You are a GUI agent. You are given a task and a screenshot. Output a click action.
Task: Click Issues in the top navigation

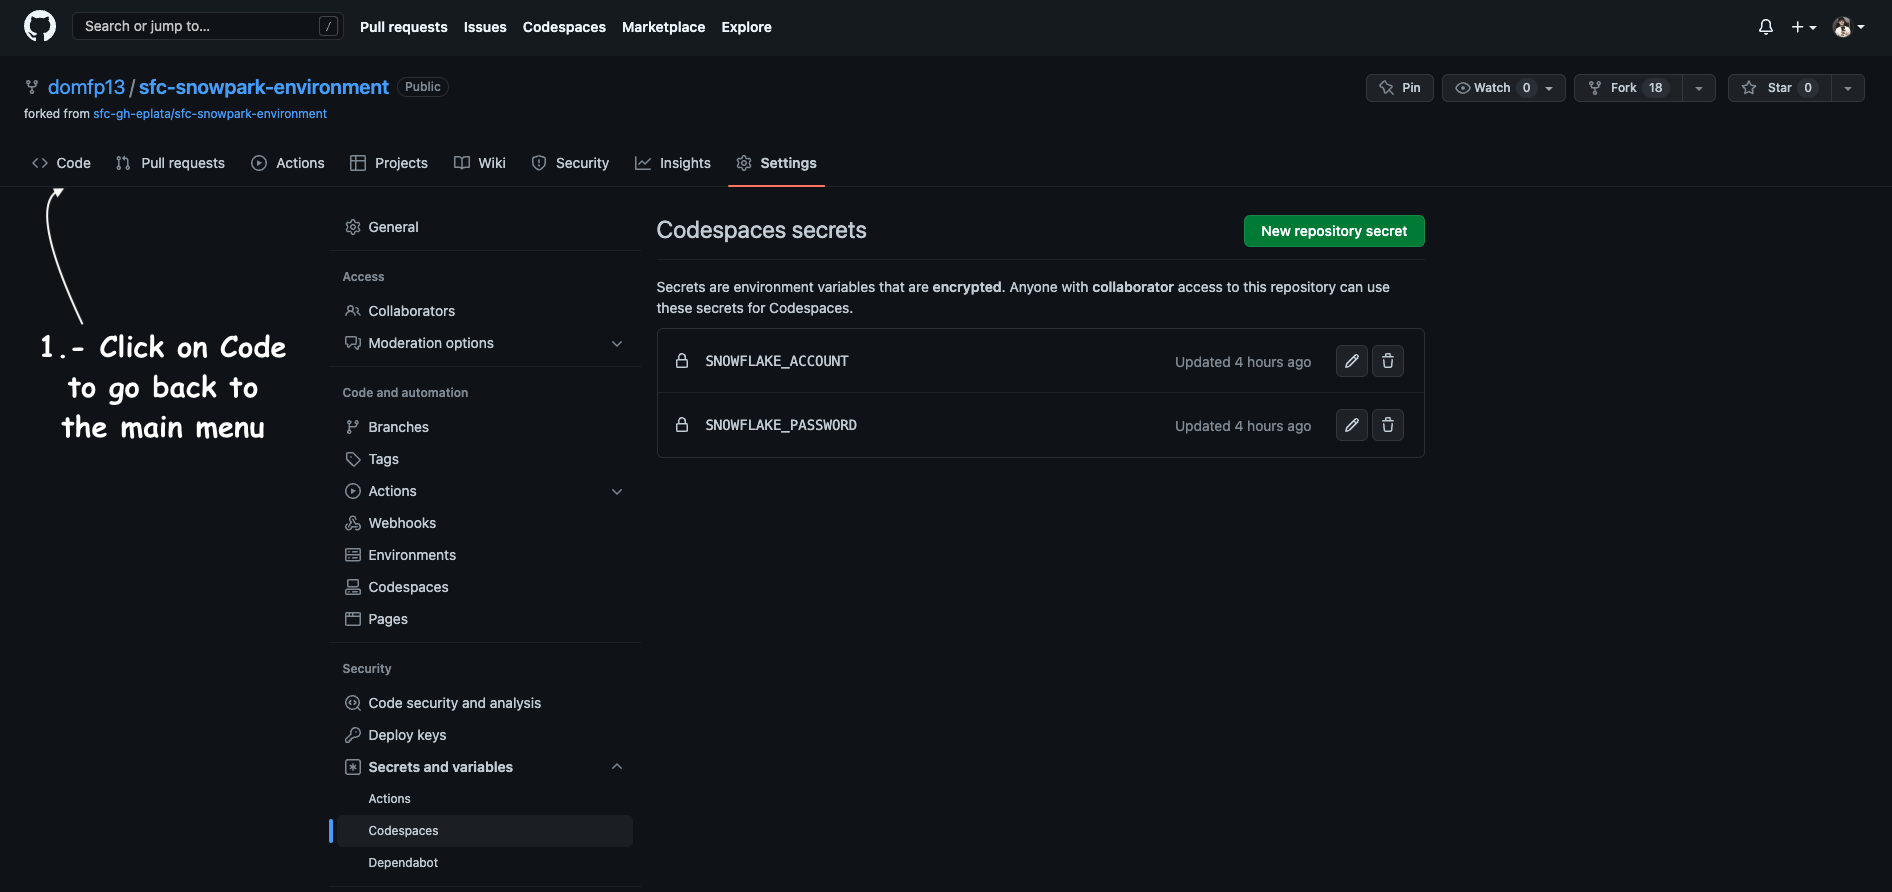click(x=485, y=27)
